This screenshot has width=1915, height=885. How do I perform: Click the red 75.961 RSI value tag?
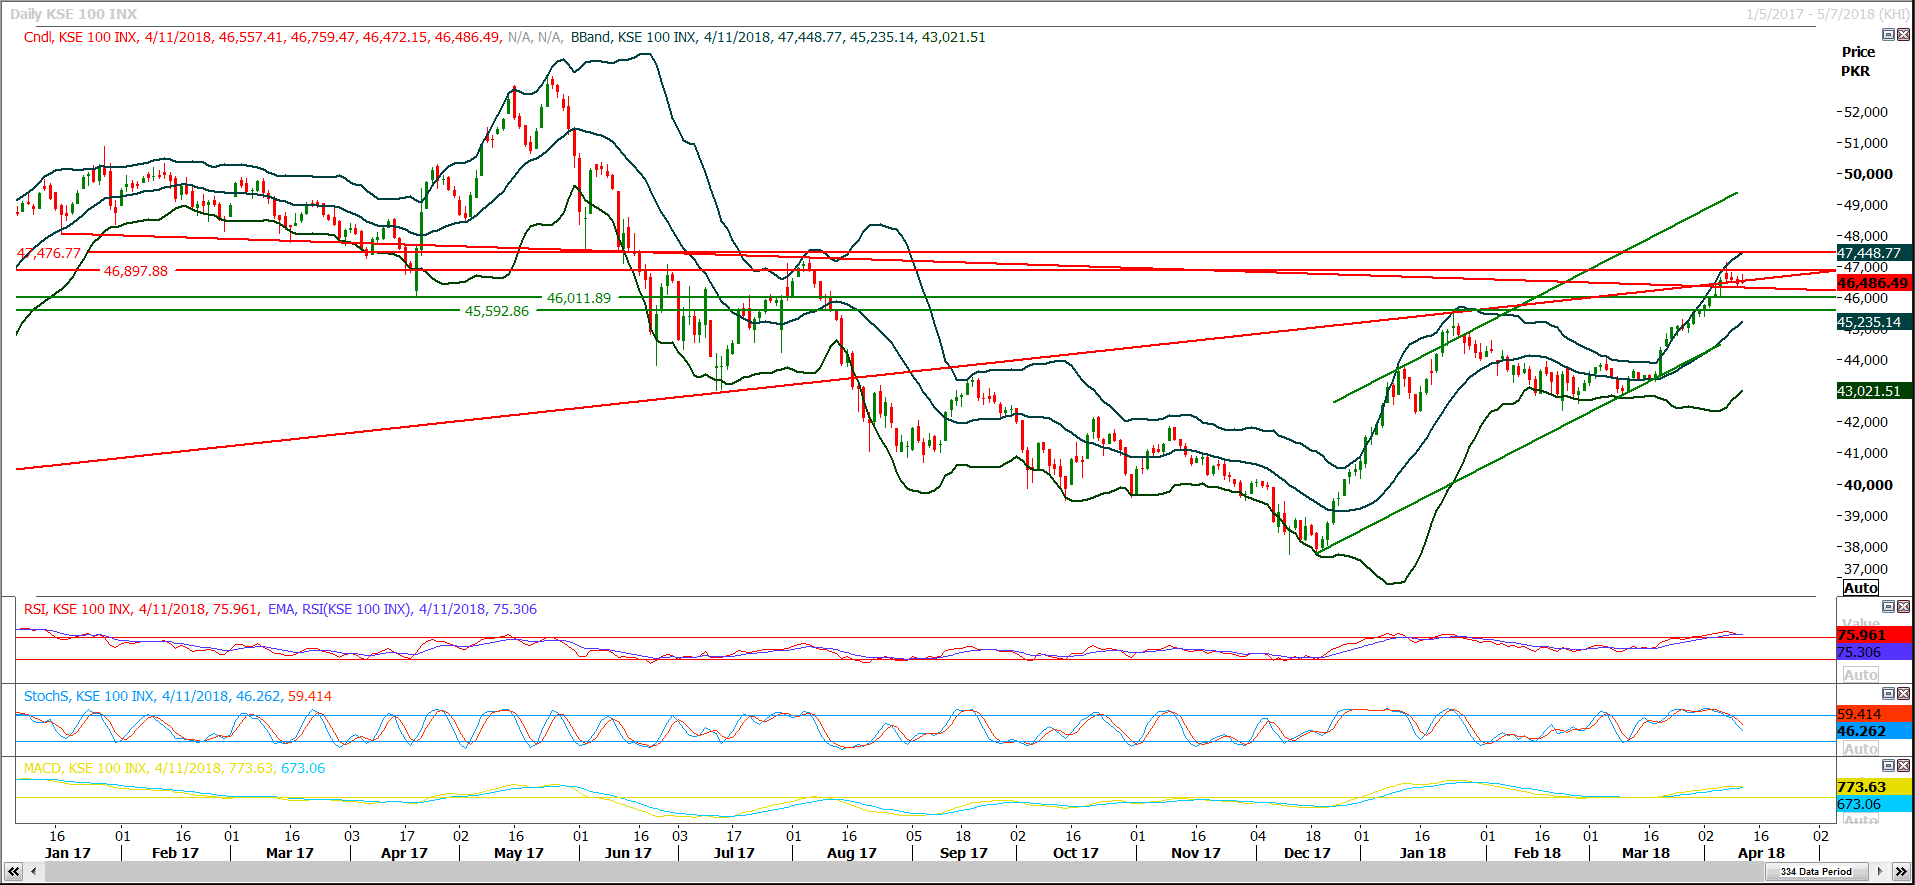(1874, 635)
